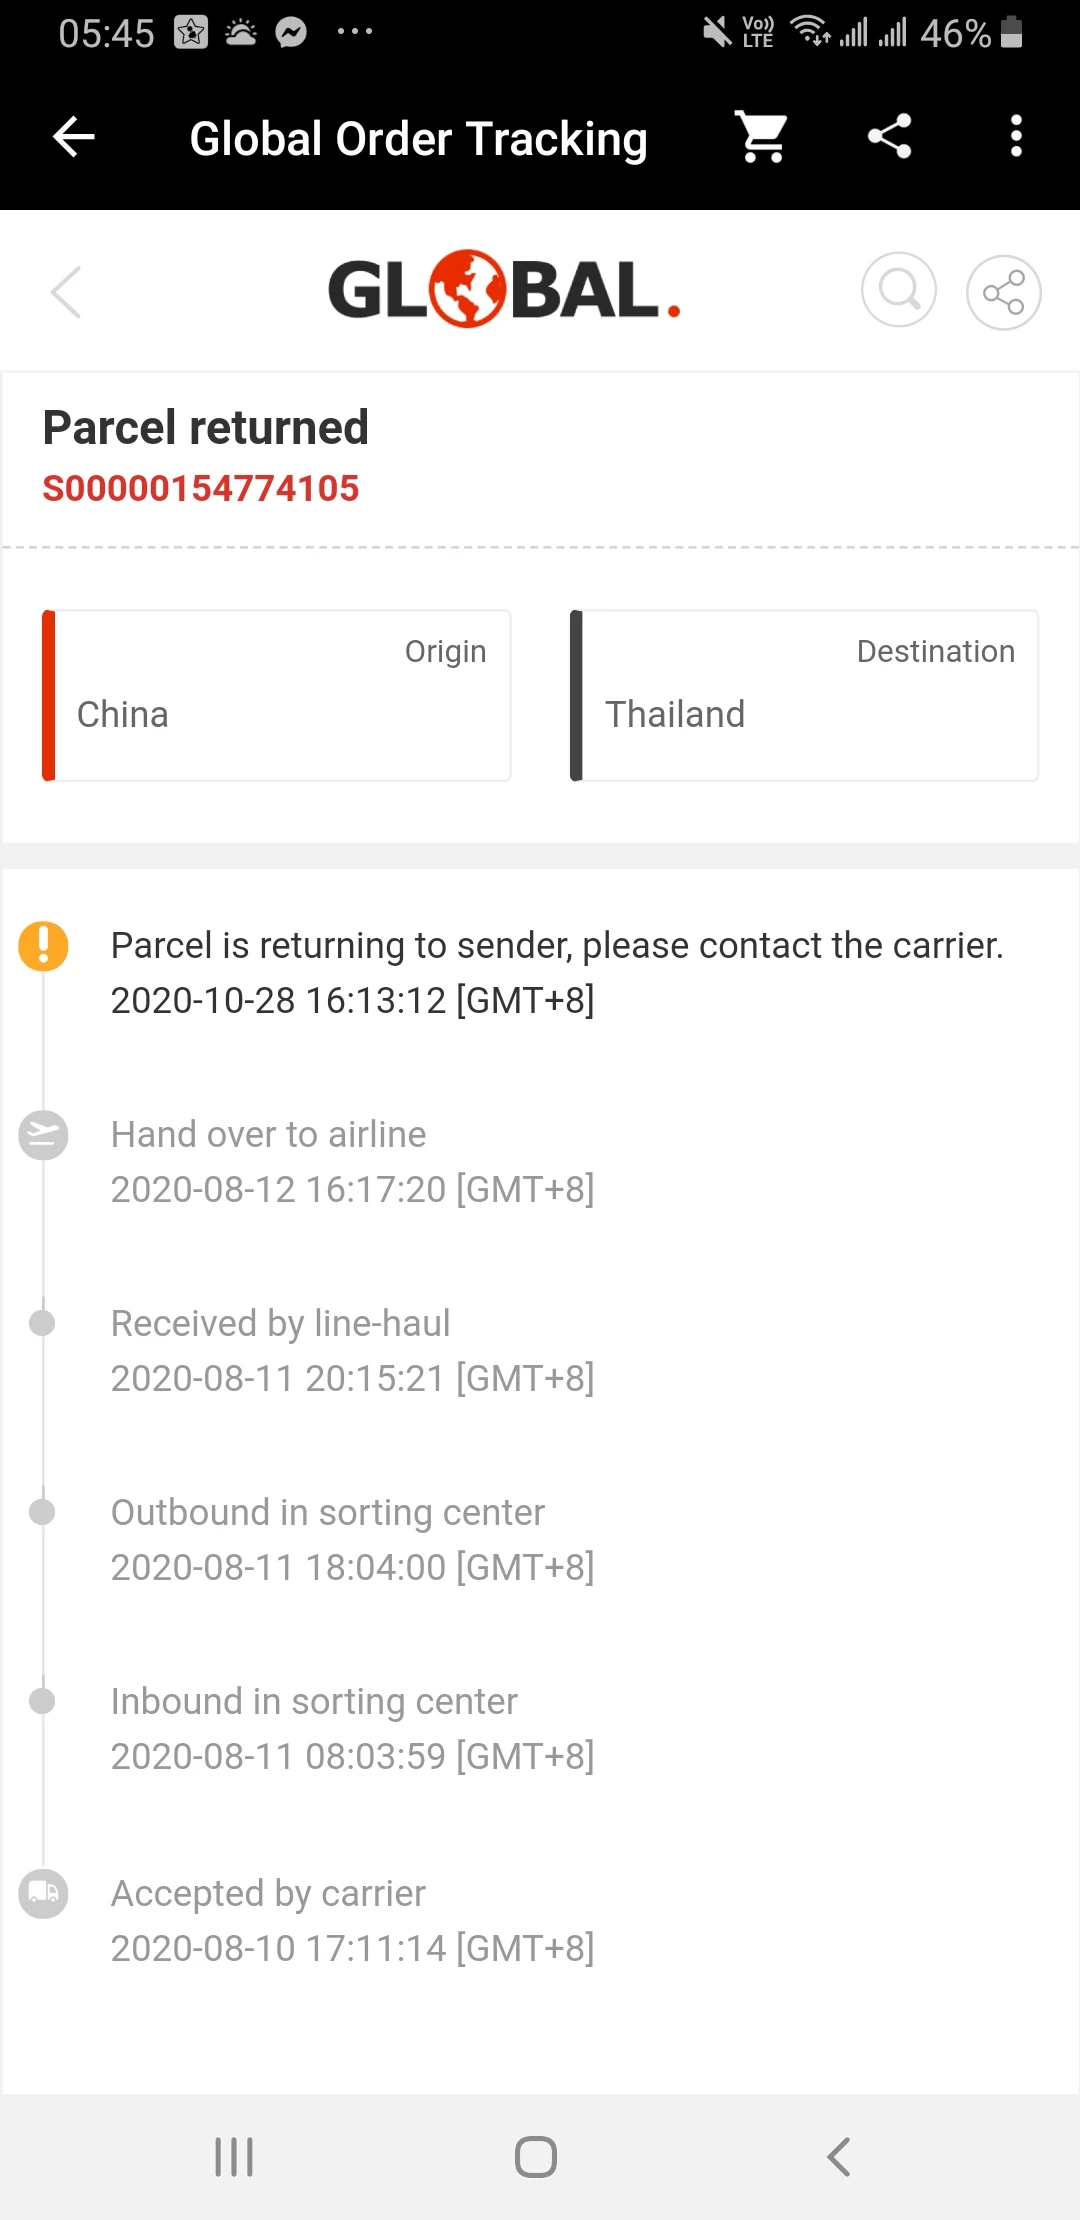Tap the back arrow in the app bar
The width and height of the screenshot is (1080, 2220).
click(x=73, y=137)
